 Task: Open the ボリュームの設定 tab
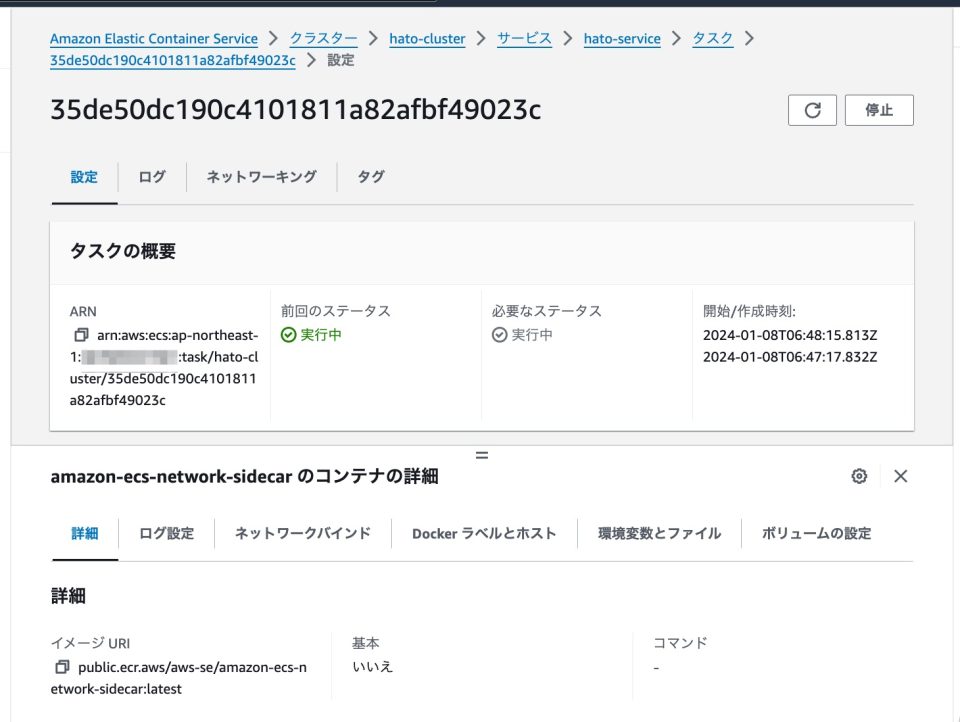(x=818, y=534)
